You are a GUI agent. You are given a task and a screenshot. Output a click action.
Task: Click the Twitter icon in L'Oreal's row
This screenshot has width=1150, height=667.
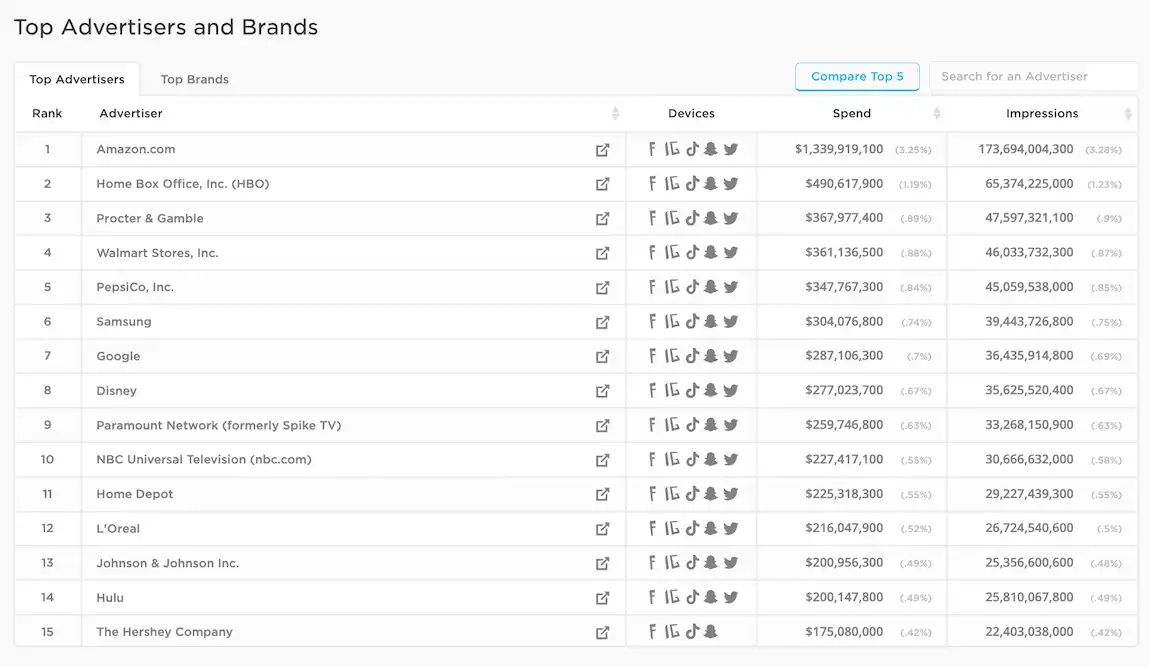[x=731, y=528]
